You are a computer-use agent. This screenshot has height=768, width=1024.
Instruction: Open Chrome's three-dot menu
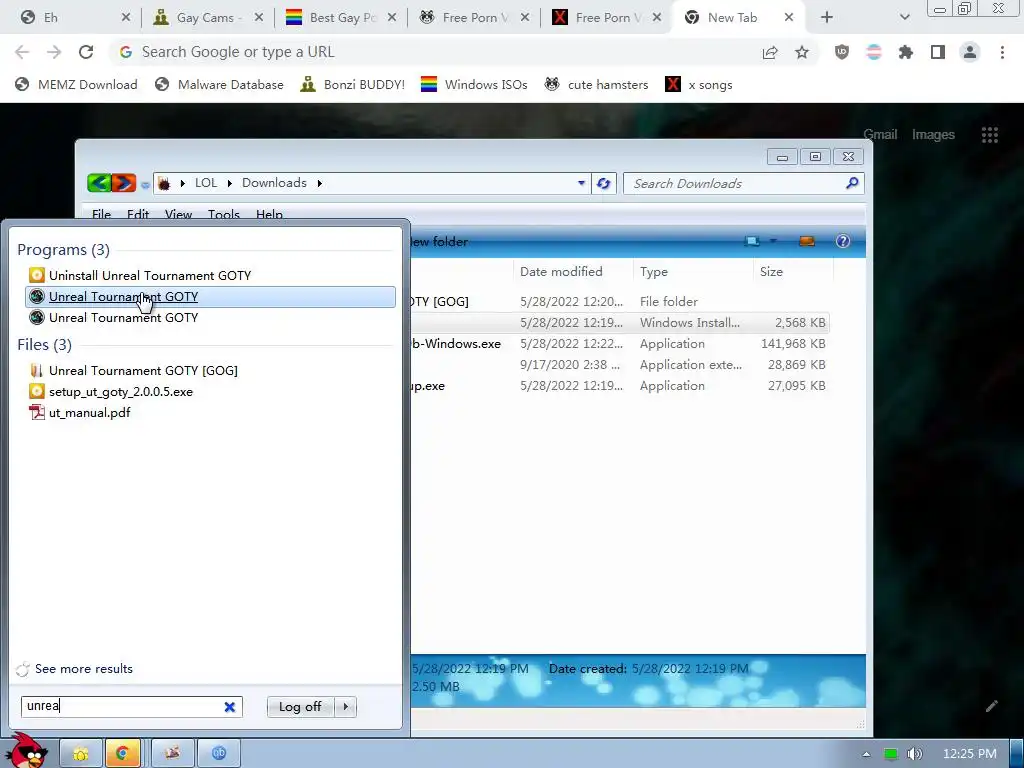(1002, 52)
